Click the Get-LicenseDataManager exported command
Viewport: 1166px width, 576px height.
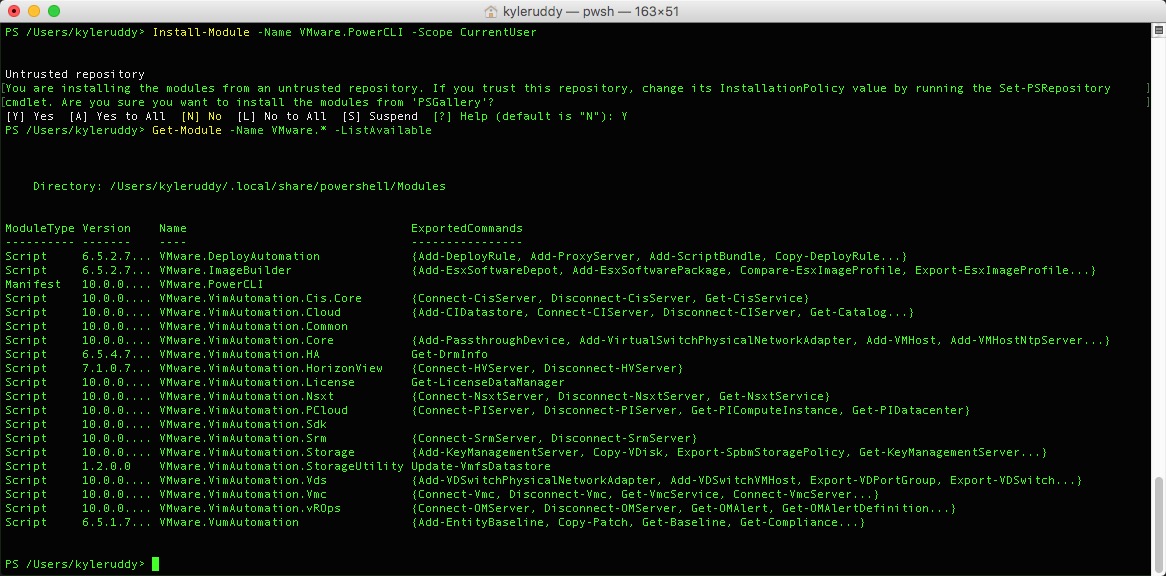(488, 382)
